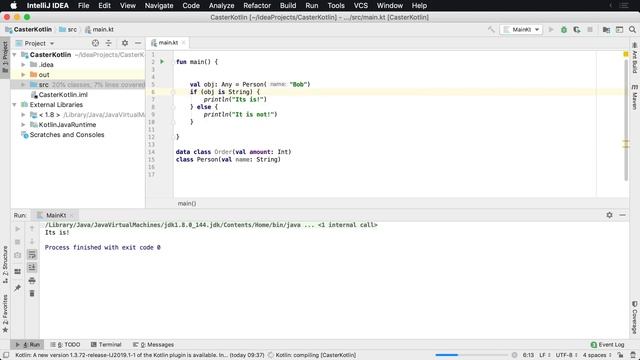Print the Run console output
Viewport: 640px width, 360px height.
pyautogui.click(x=32, y=280)
